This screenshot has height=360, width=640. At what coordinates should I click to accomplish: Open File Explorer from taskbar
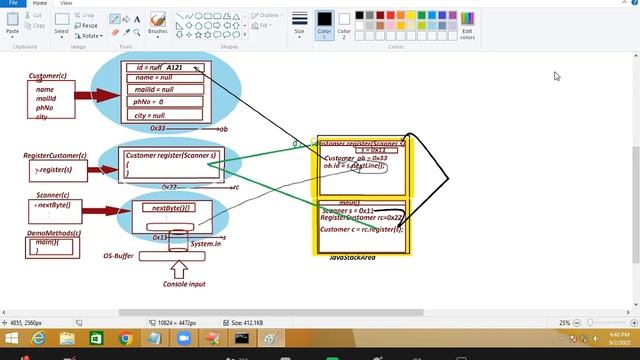[67, 338]
